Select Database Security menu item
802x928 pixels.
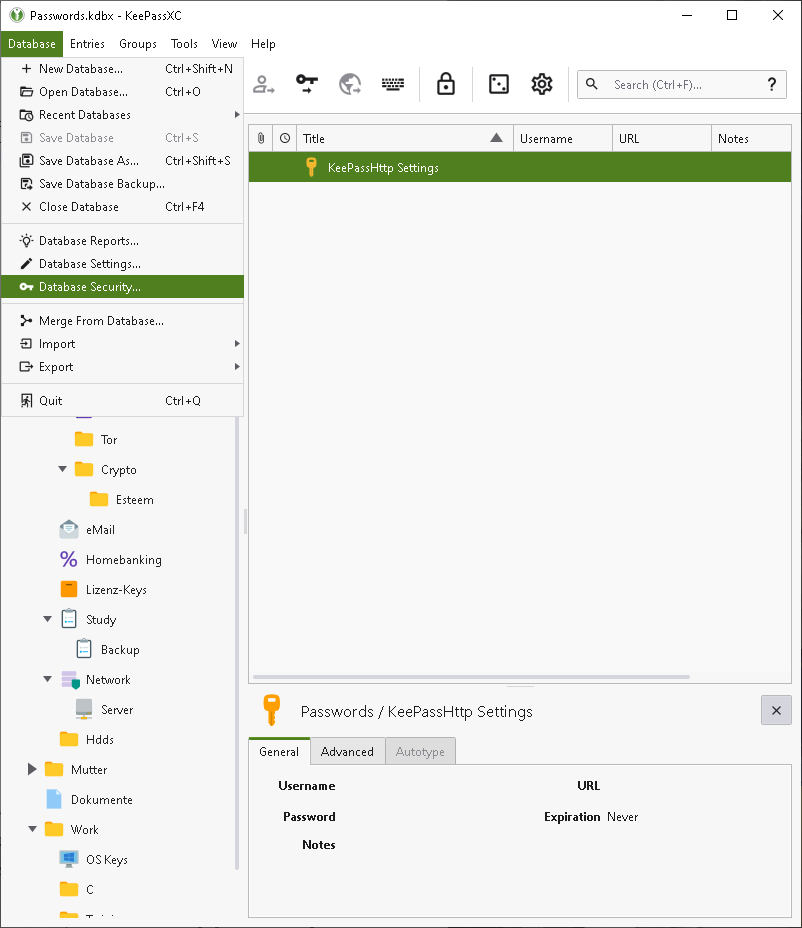coord(123,287)
